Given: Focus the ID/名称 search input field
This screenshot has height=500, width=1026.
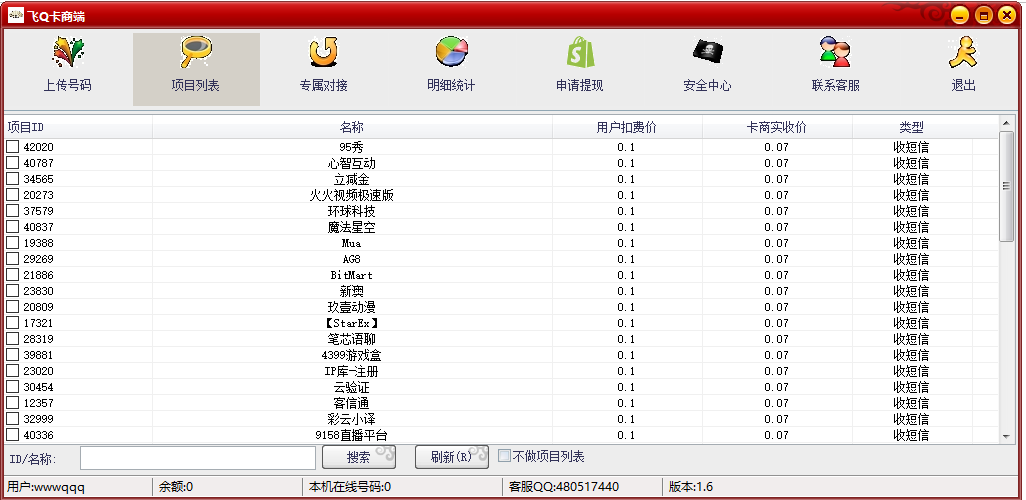Looking at the screenshot, I should click(x=198, y=457).
